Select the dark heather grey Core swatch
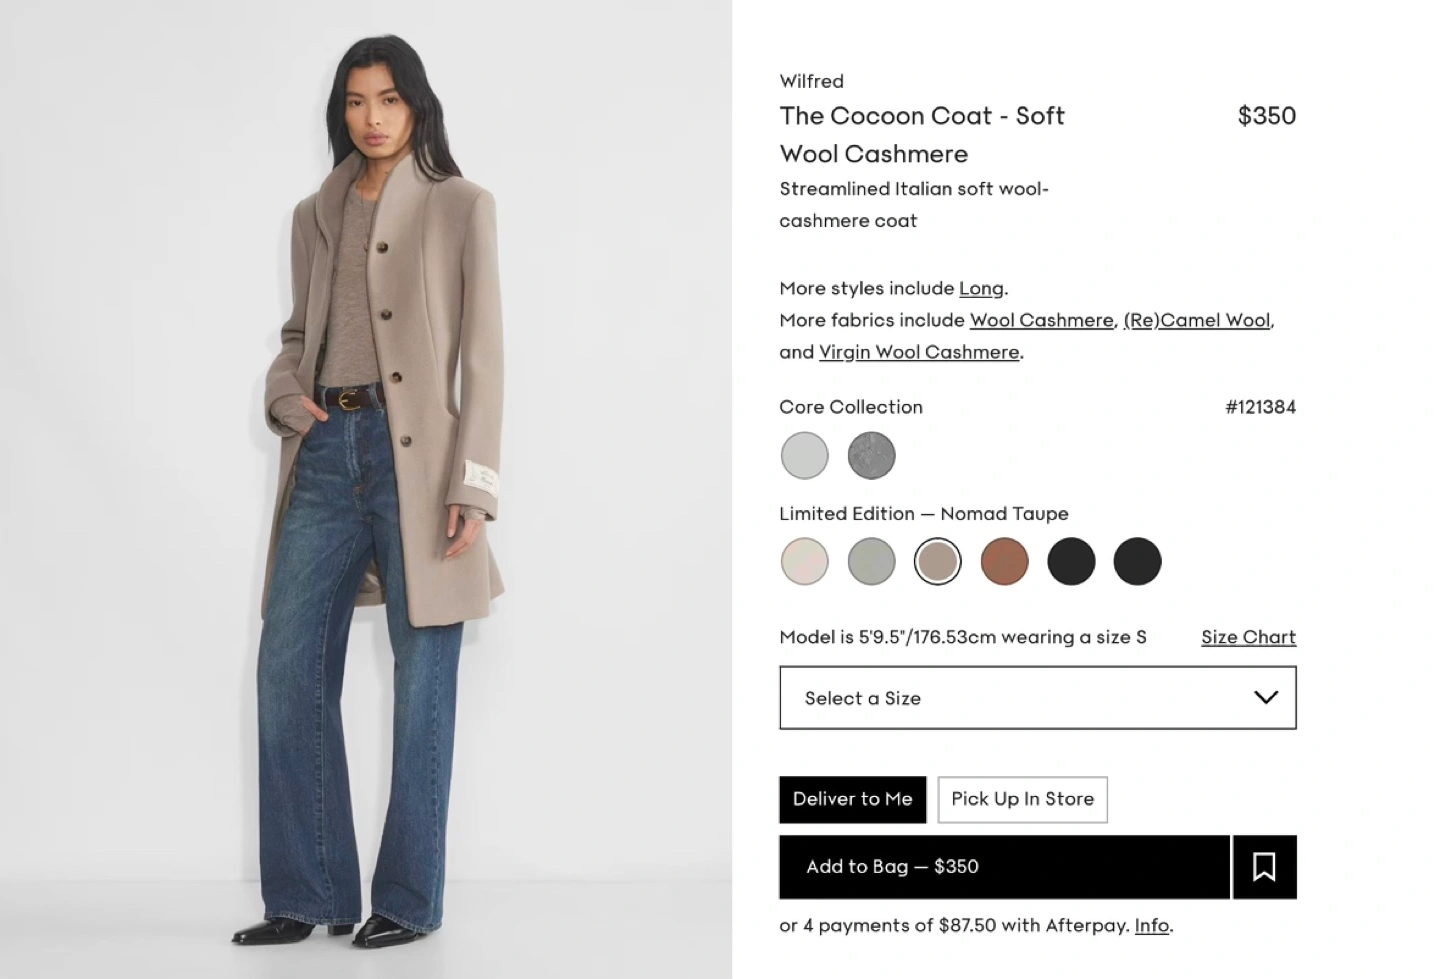 [x=871, y=456]
